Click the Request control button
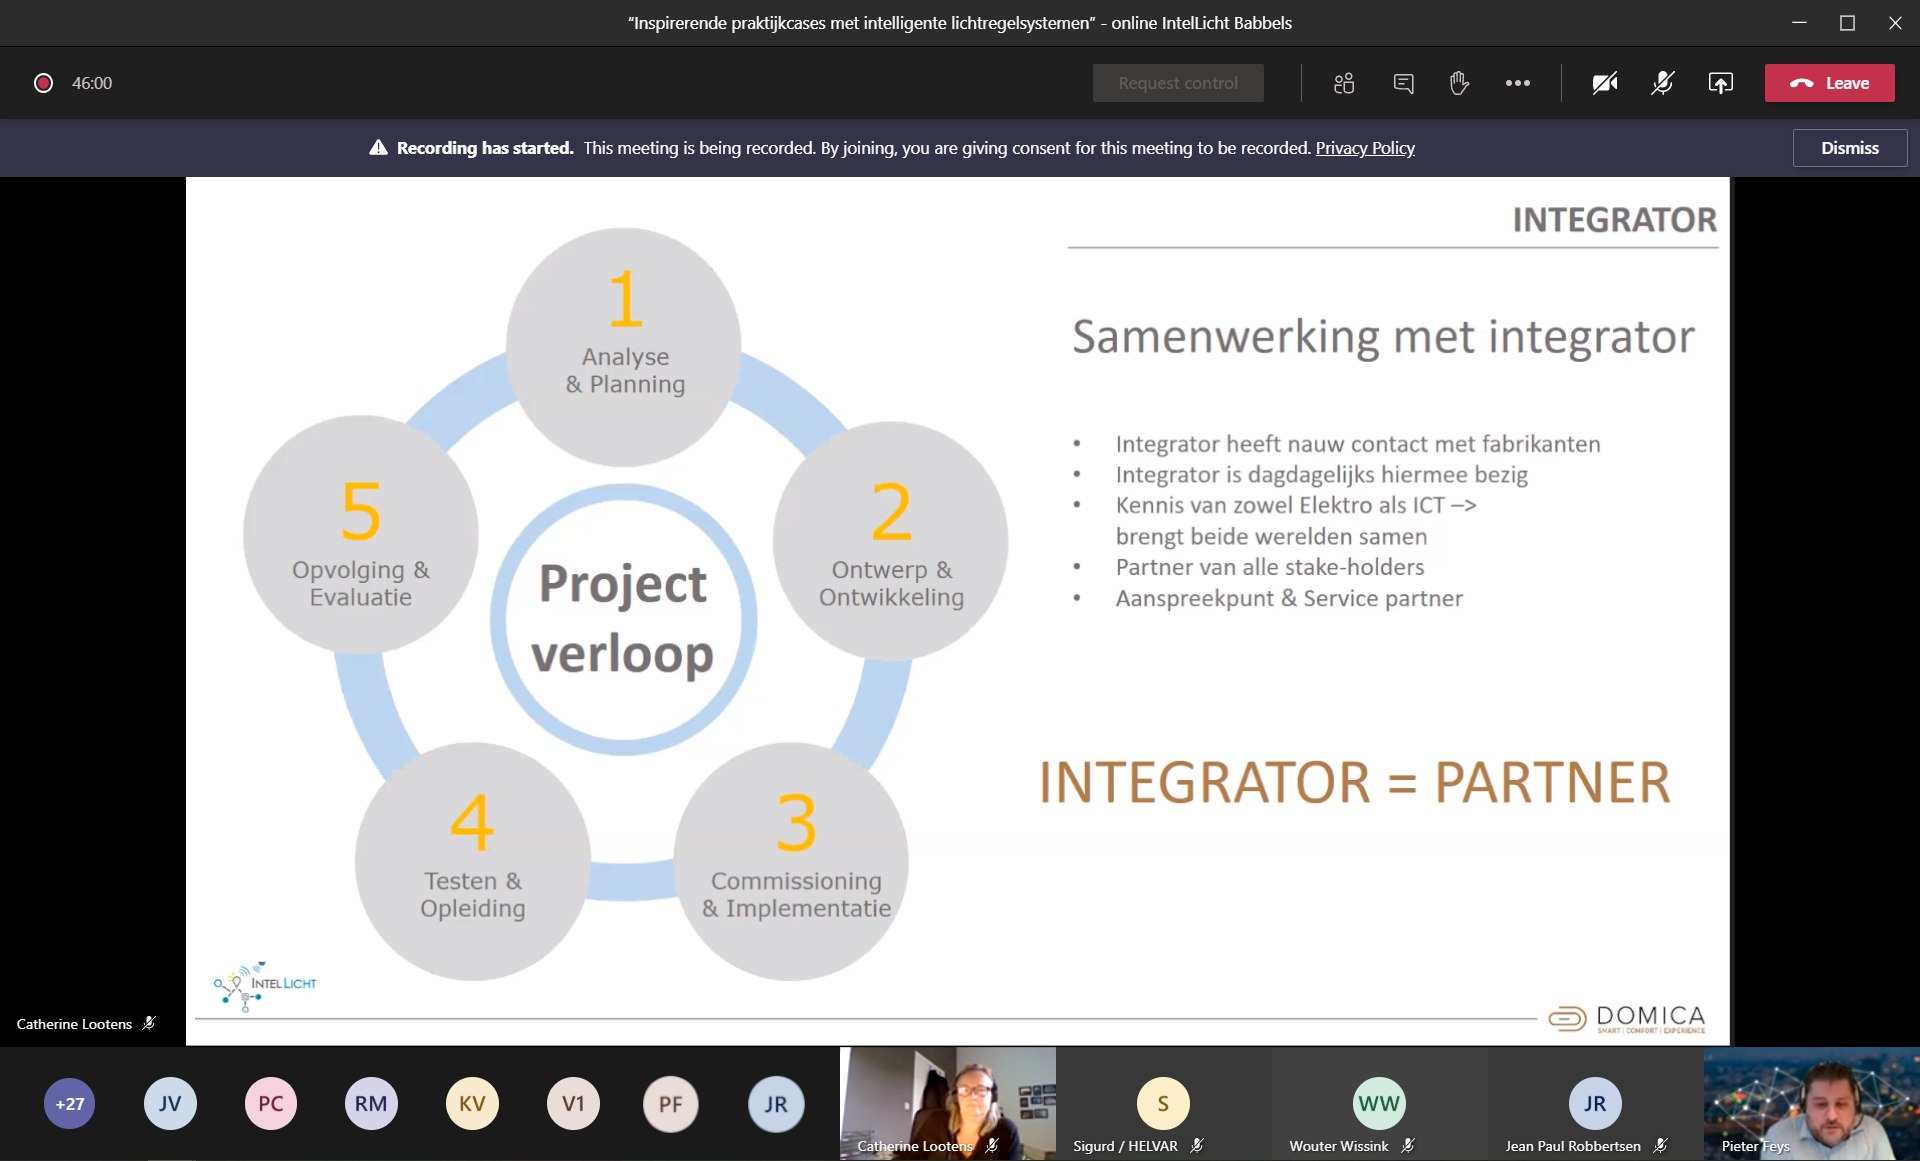The height and width of the screenshot is (1161, 1920). coord(1177,83)
